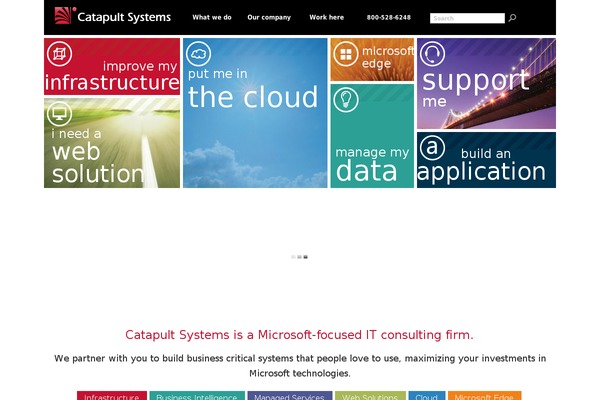This screenshot has height=400, width=600.
Task: Select the second slideshow indicator dot
Action: pos(299,257)
